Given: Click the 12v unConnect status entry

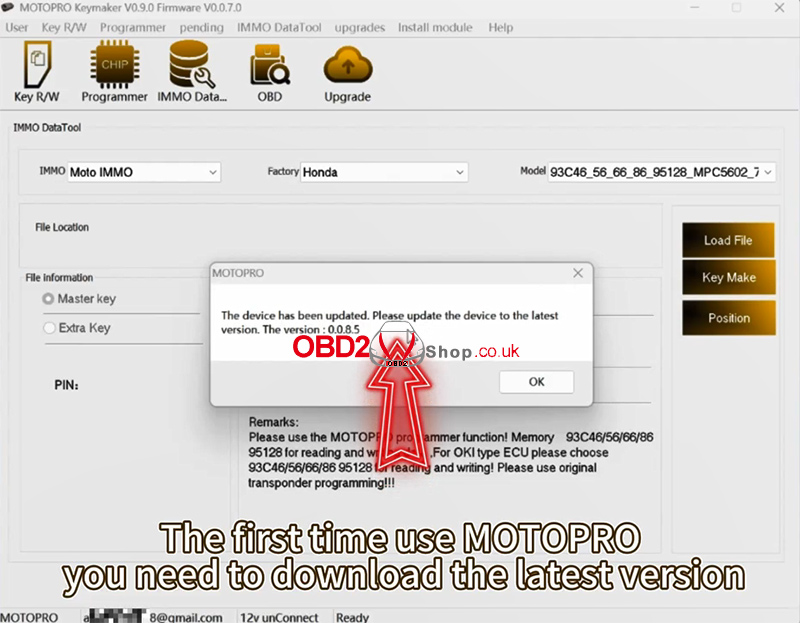Looking at the screenshot, I should [x=279, y=617].
